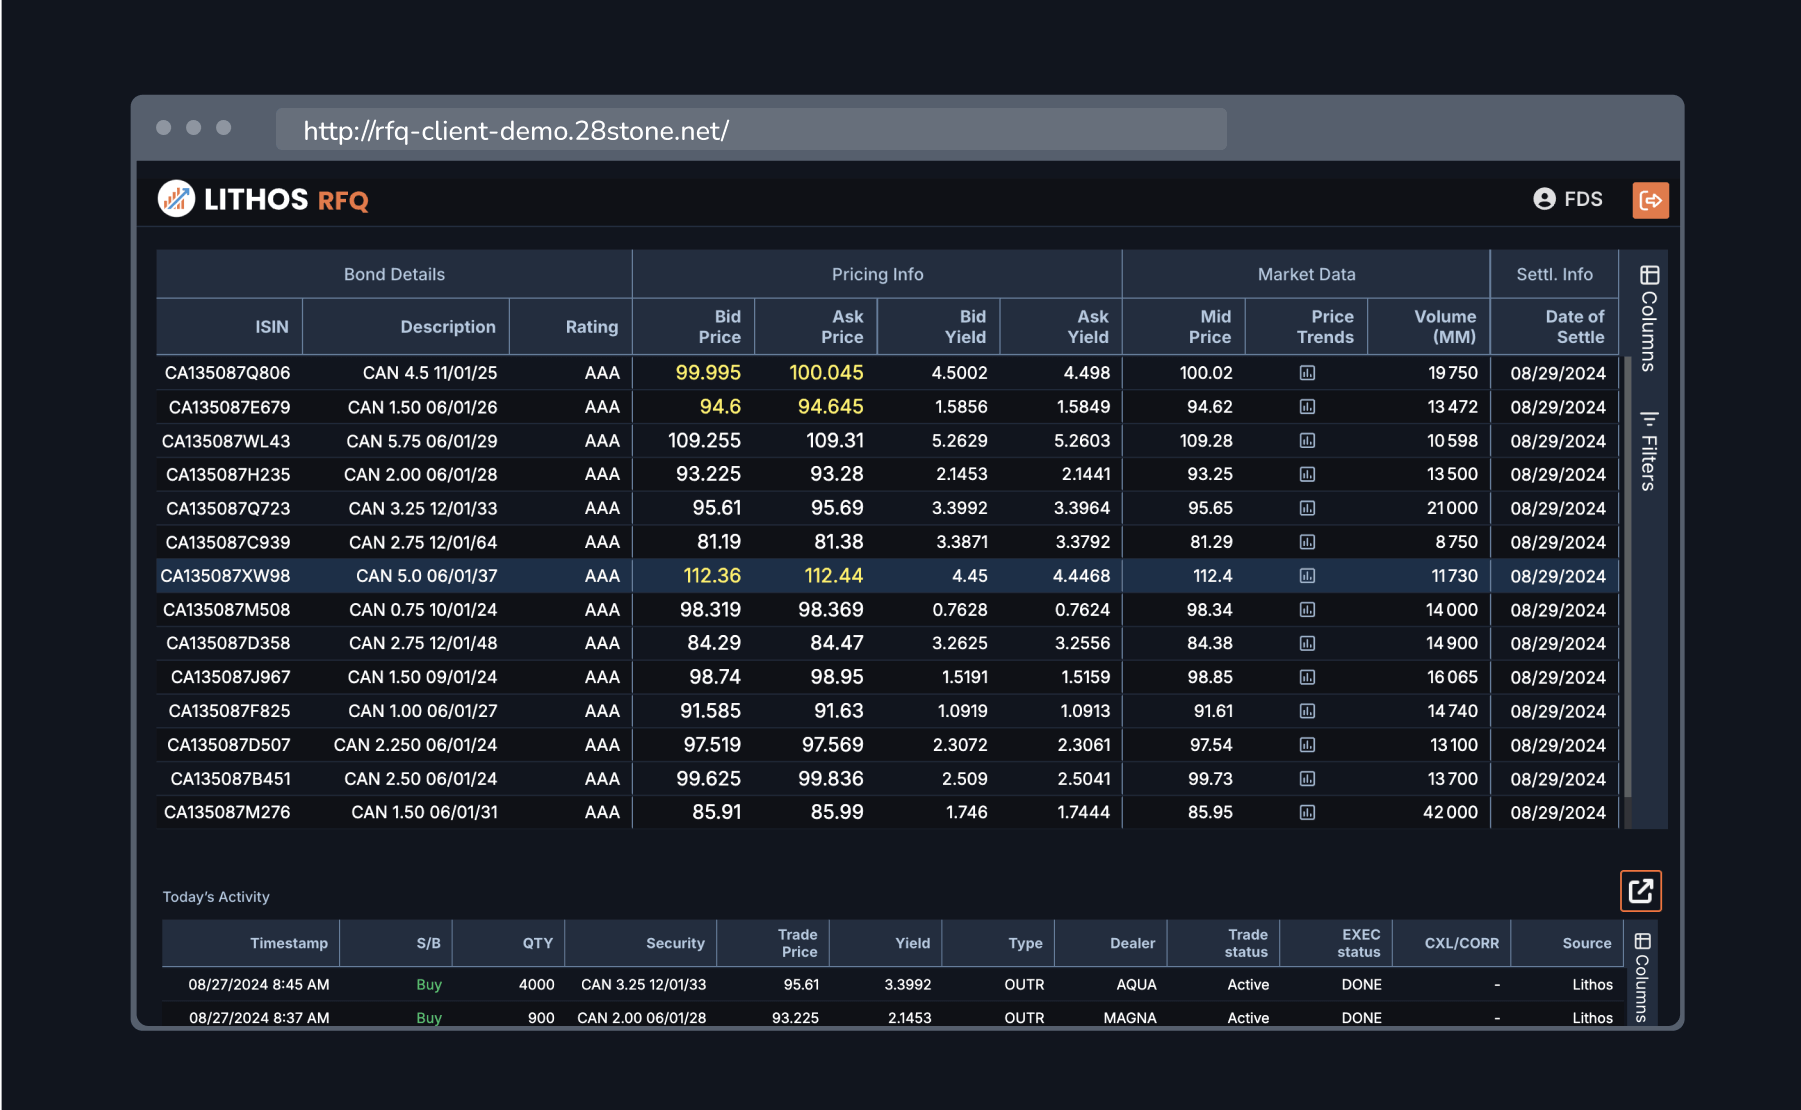
Task: Switch to the Filters sidebar tab
Action: pyautogui.click(x=1648, y=453)
